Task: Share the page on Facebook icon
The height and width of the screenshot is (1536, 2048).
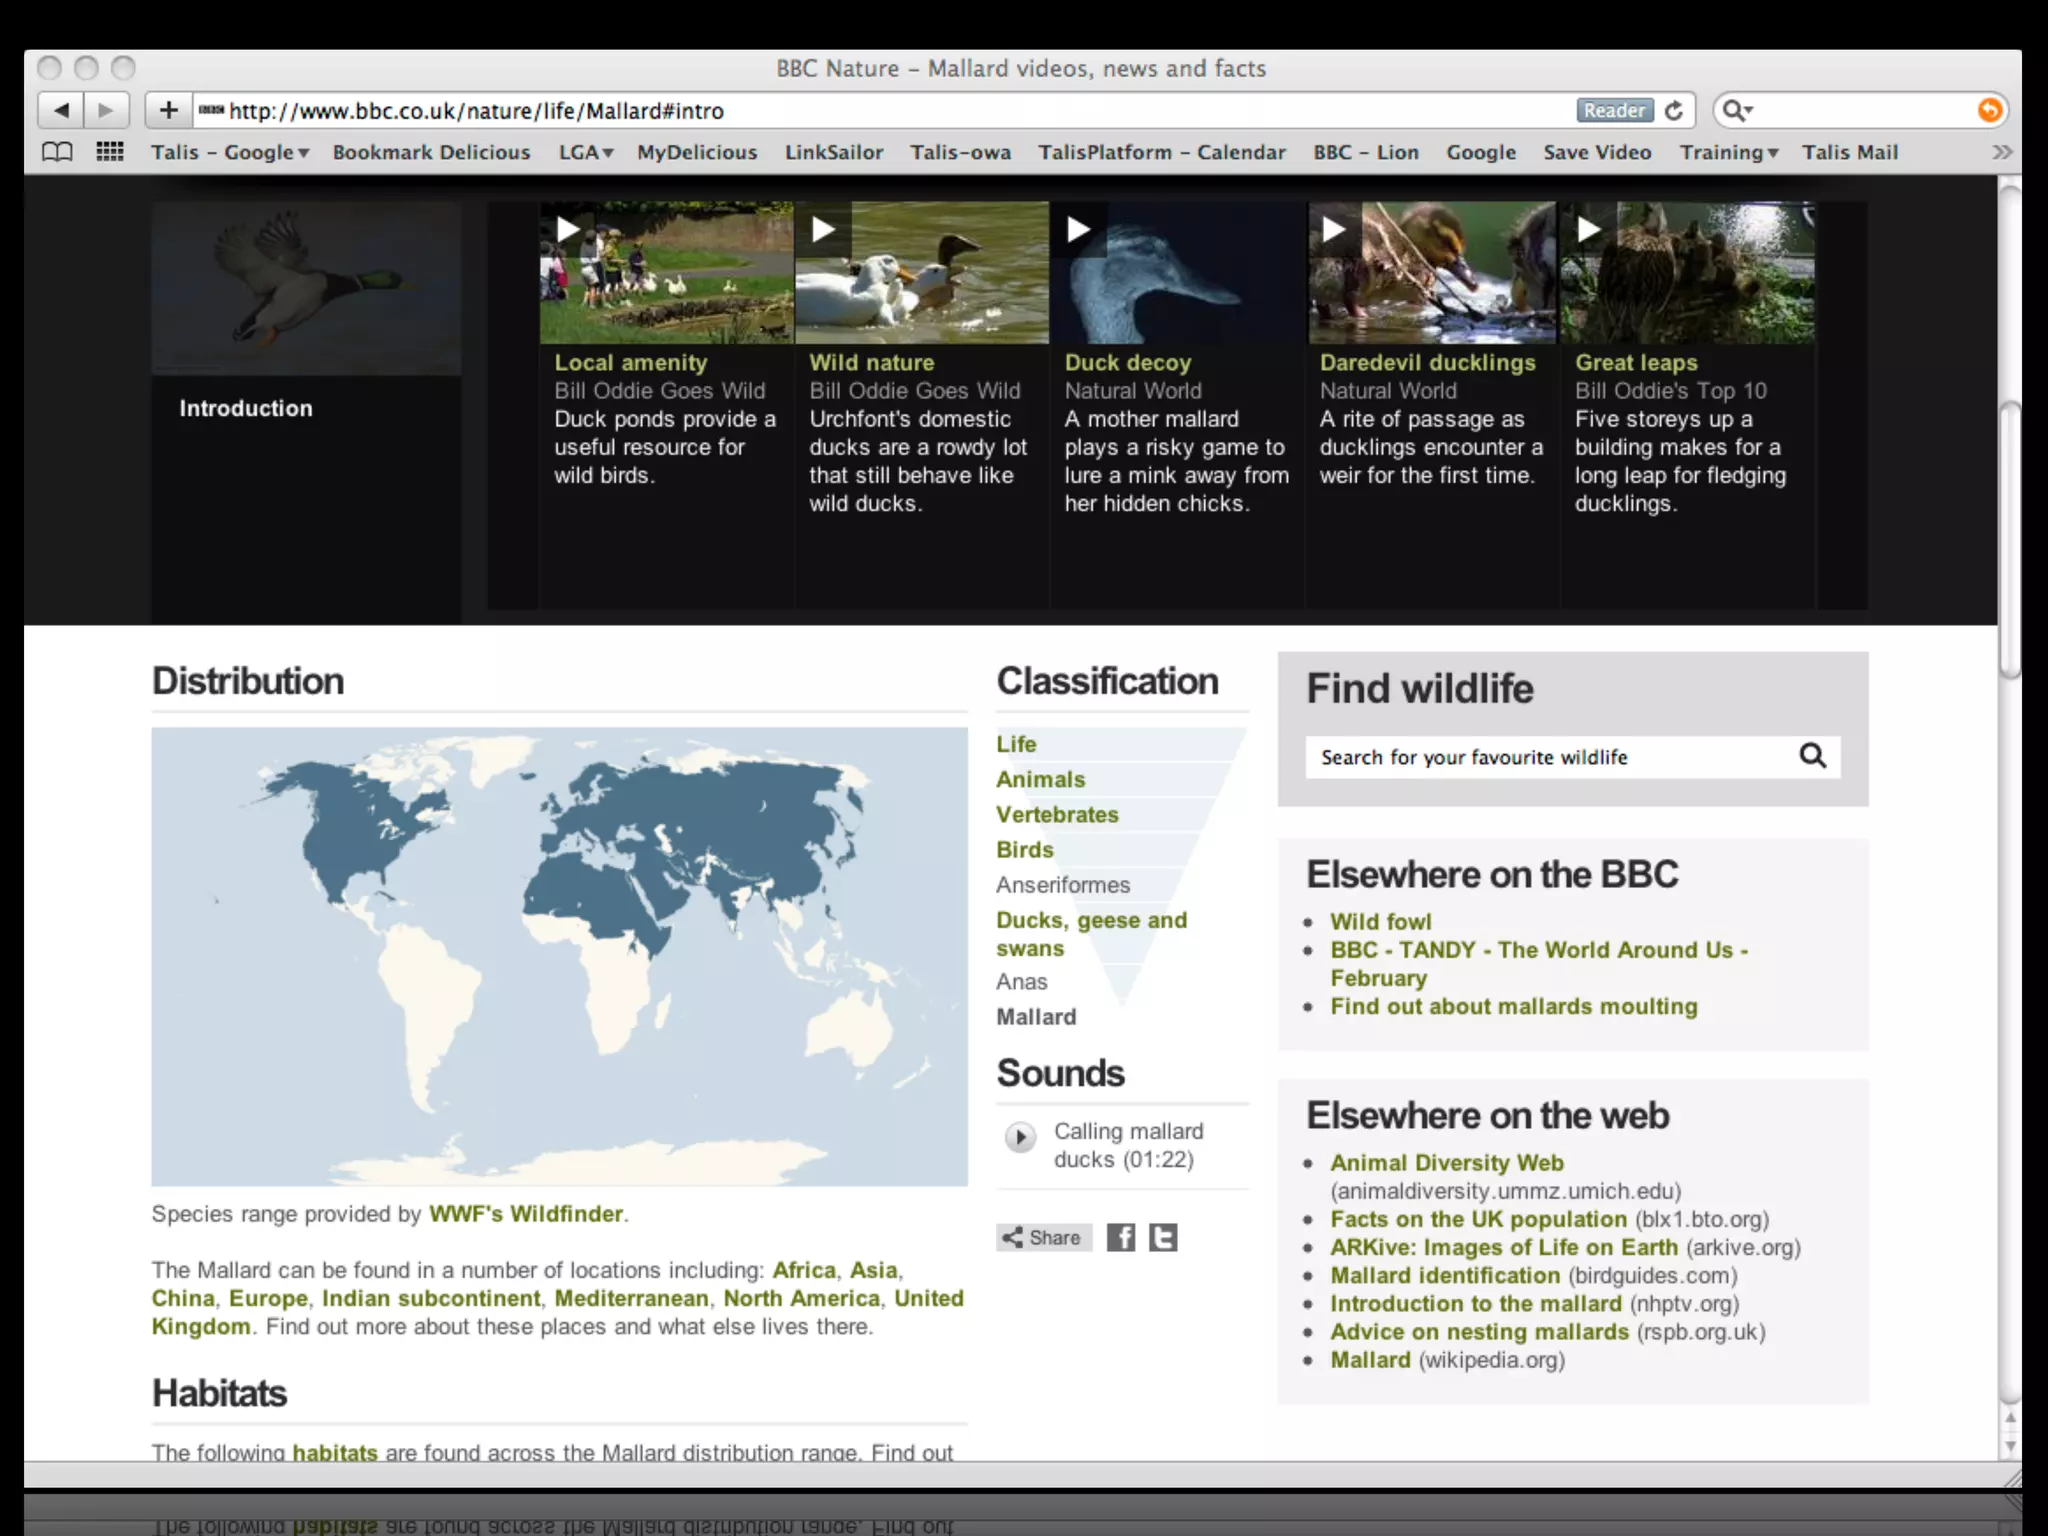Action: [1121, 1237]
